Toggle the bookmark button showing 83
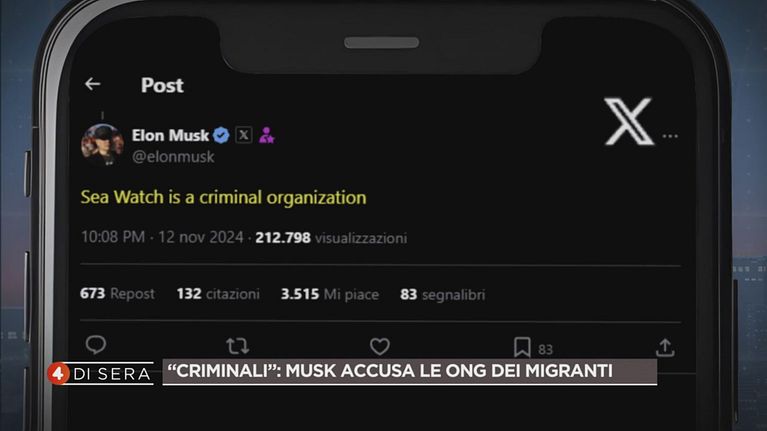 523,347
